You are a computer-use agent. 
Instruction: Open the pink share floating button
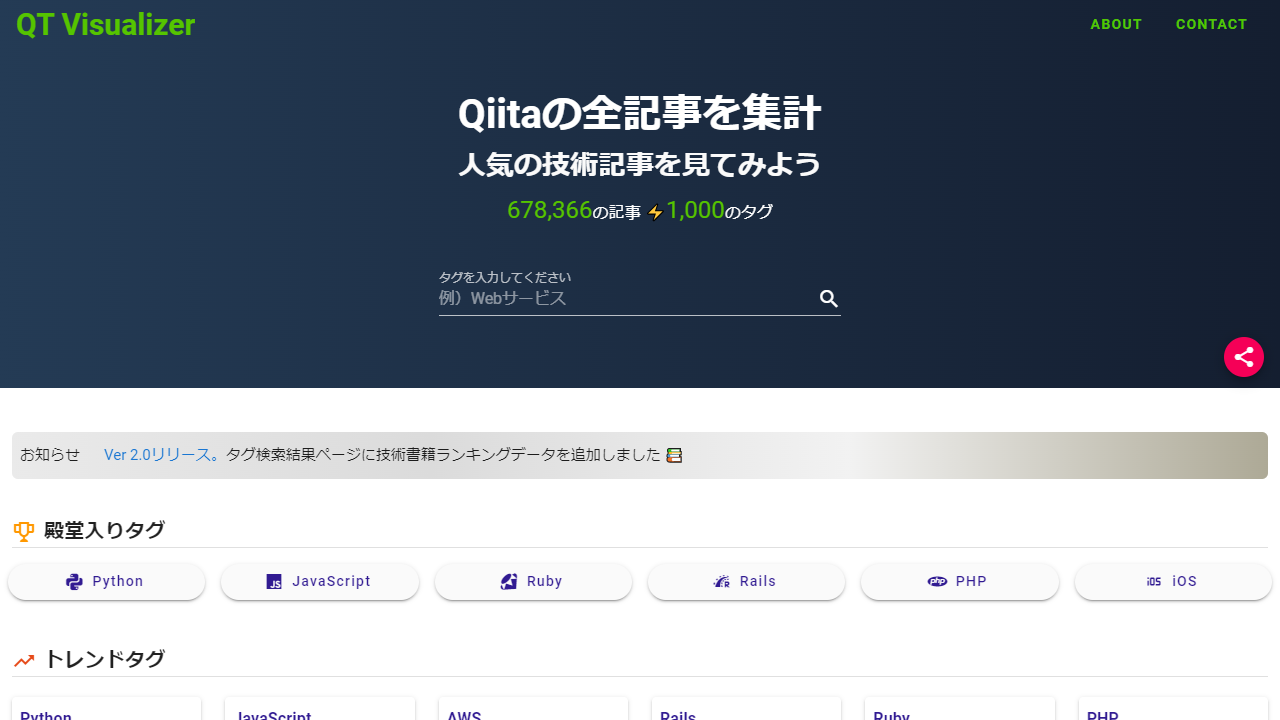pos(1244,357)
